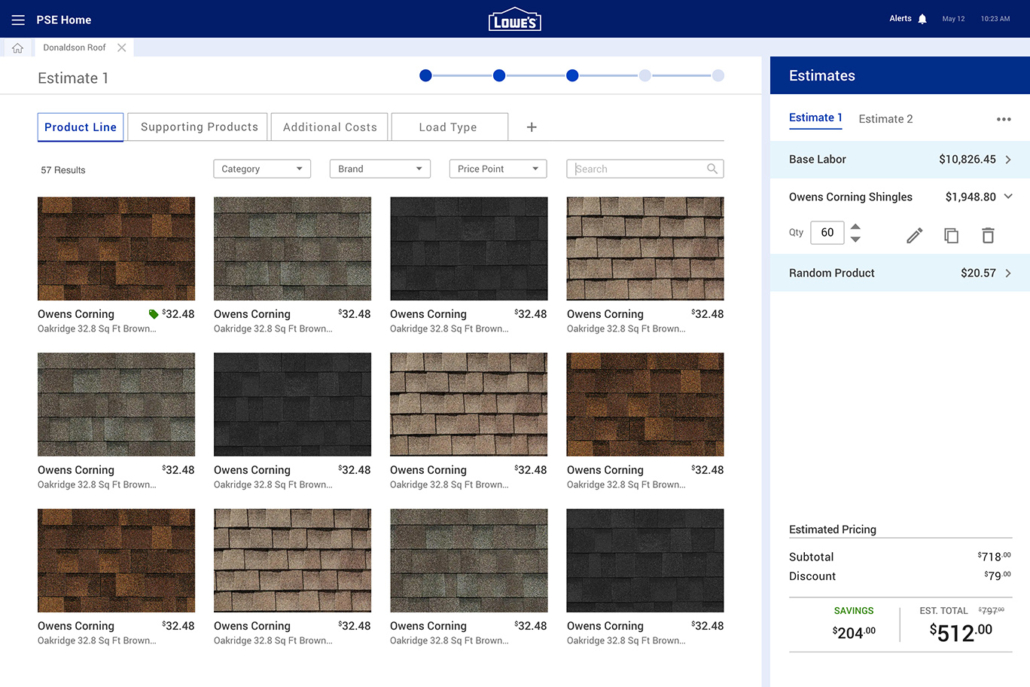This screenshot has height=687, width=1030.
Task: Add a new tab with plus icon
Action: click(531, 127)
